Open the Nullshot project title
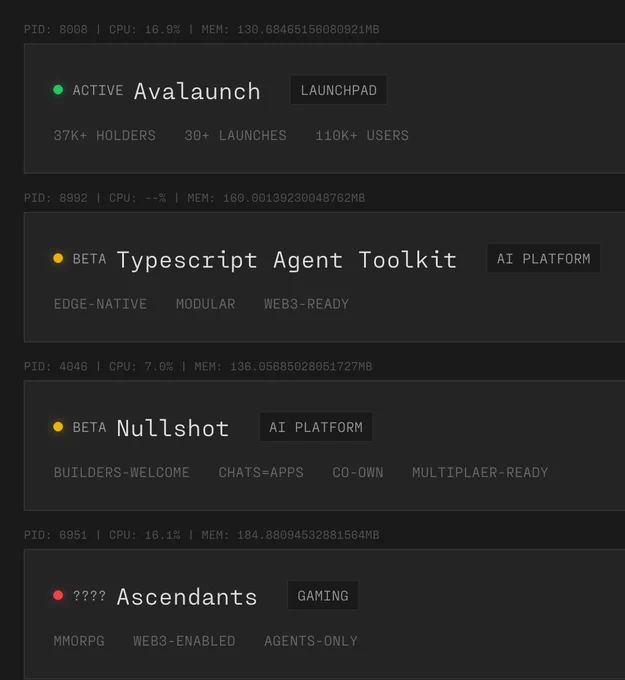This screenshot has height=680, width=625. 173,428
